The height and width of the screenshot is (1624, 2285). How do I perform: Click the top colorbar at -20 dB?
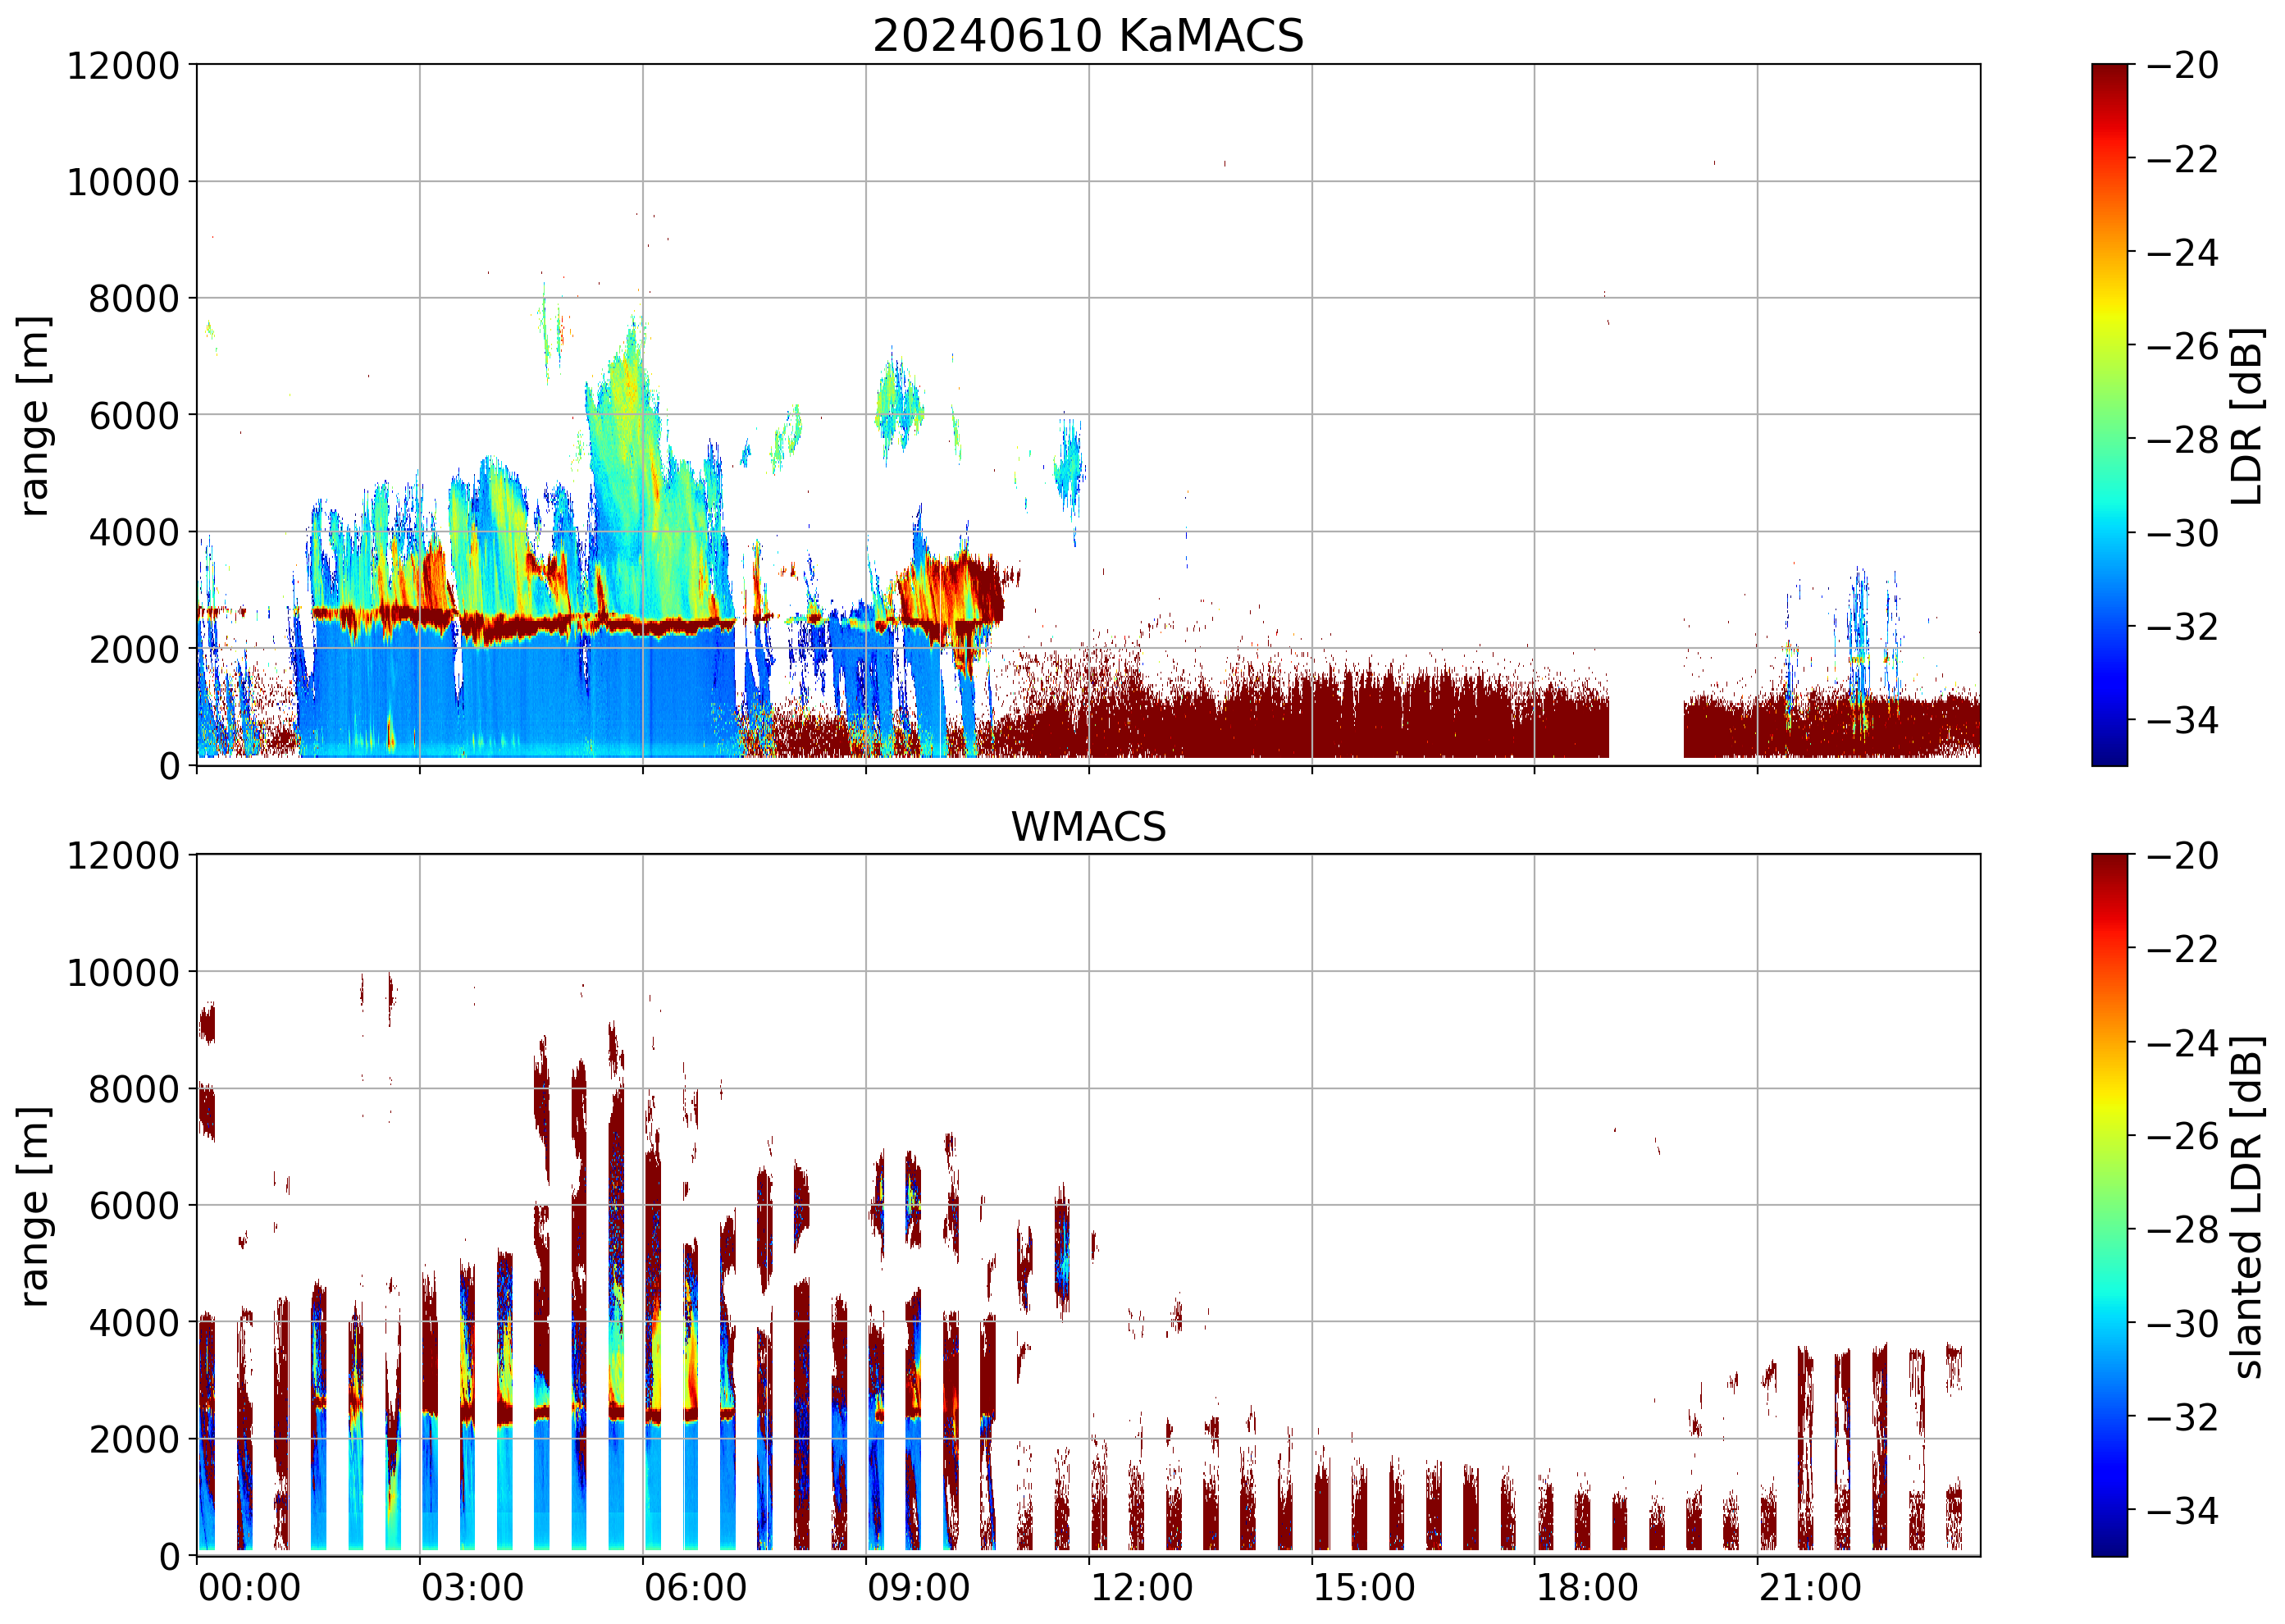(2109, 67)
